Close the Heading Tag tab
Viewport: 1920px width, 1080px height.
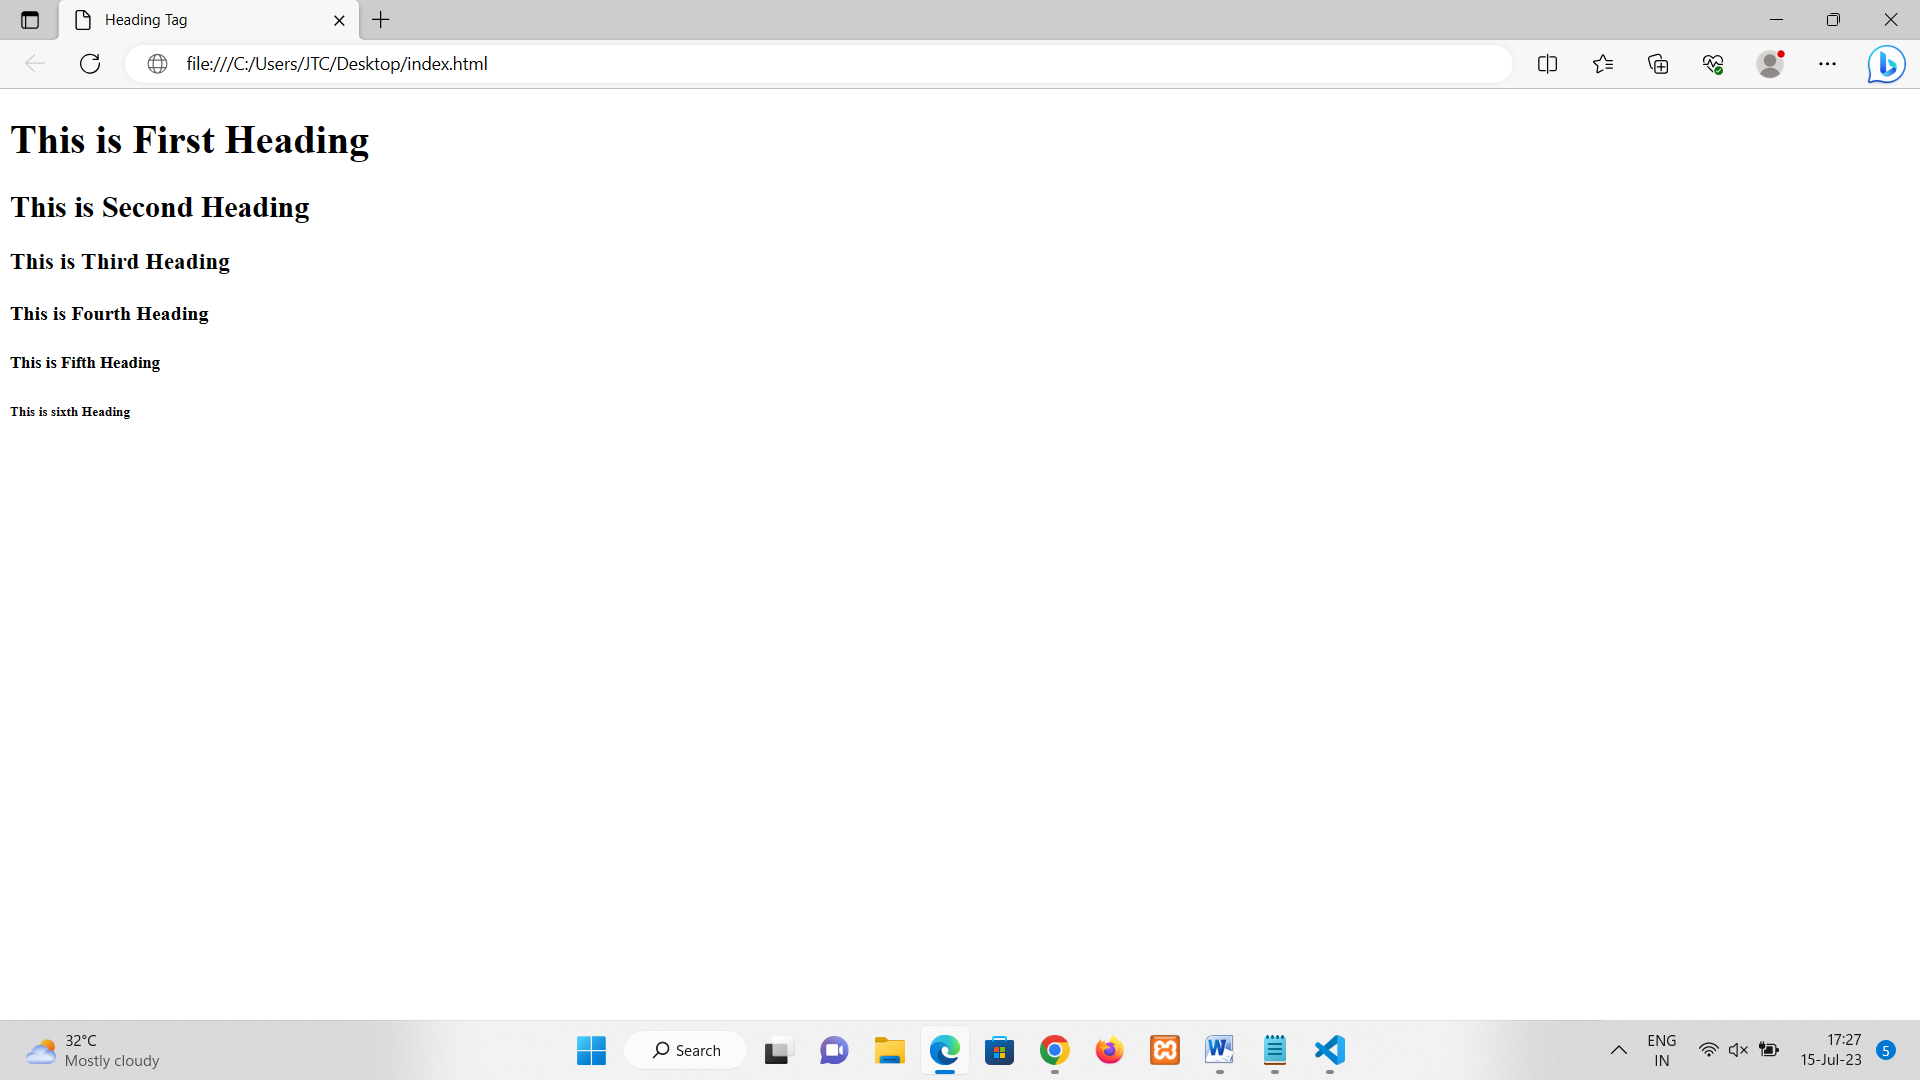click(339, 20)
